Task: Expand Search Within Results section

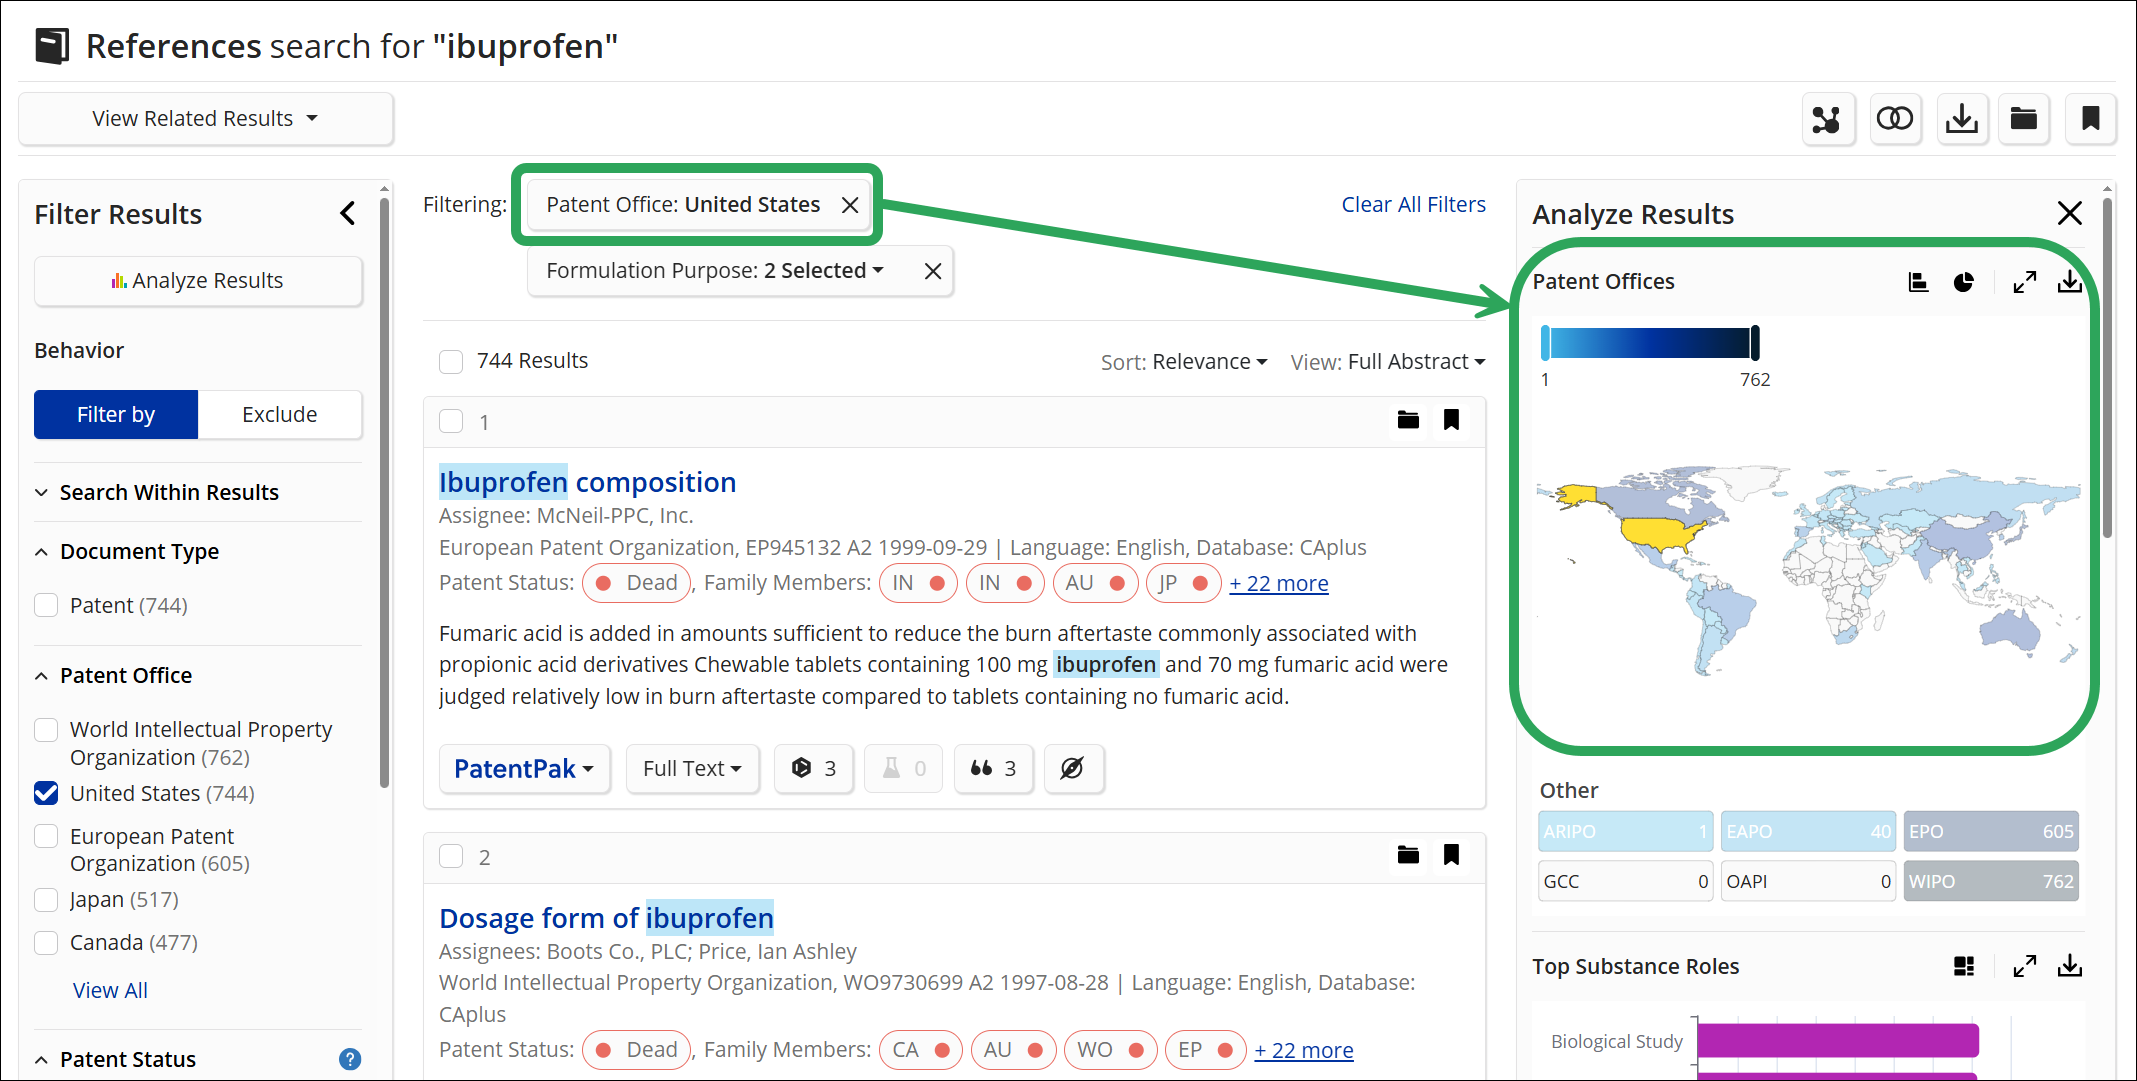Action: [x=157, y=492]
